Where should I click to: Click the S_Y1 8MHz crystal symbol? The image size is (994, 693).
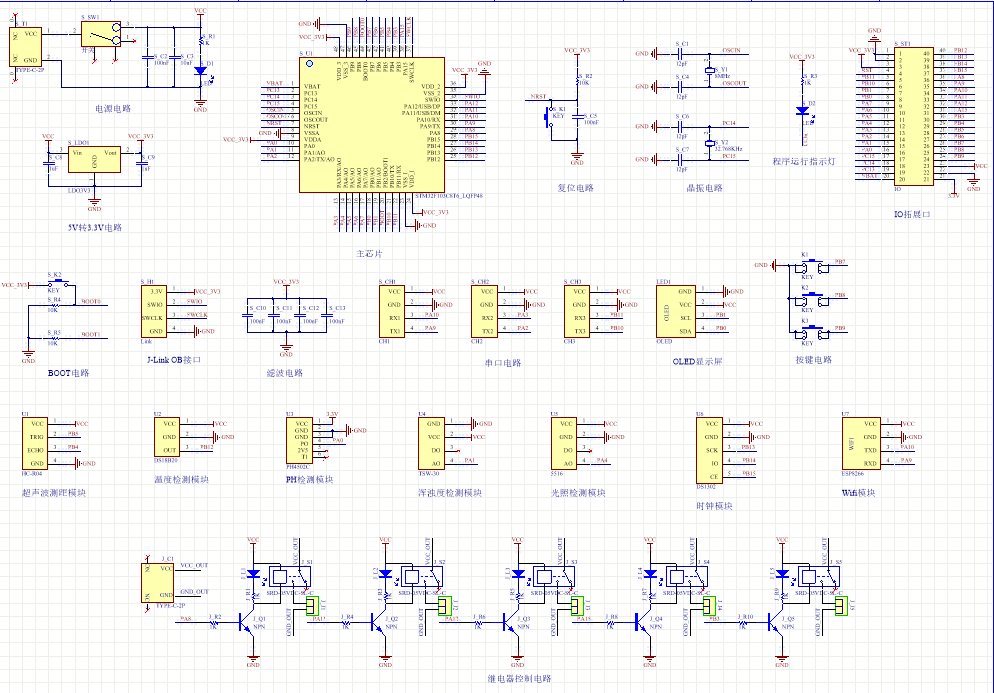[709, 71]
